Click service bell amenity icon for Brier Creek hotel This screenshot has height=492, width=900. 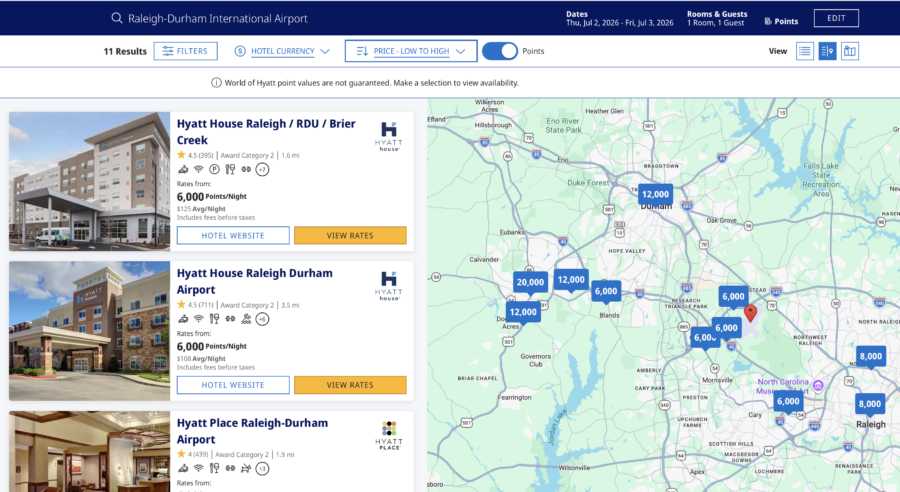(x=183, y=169)
